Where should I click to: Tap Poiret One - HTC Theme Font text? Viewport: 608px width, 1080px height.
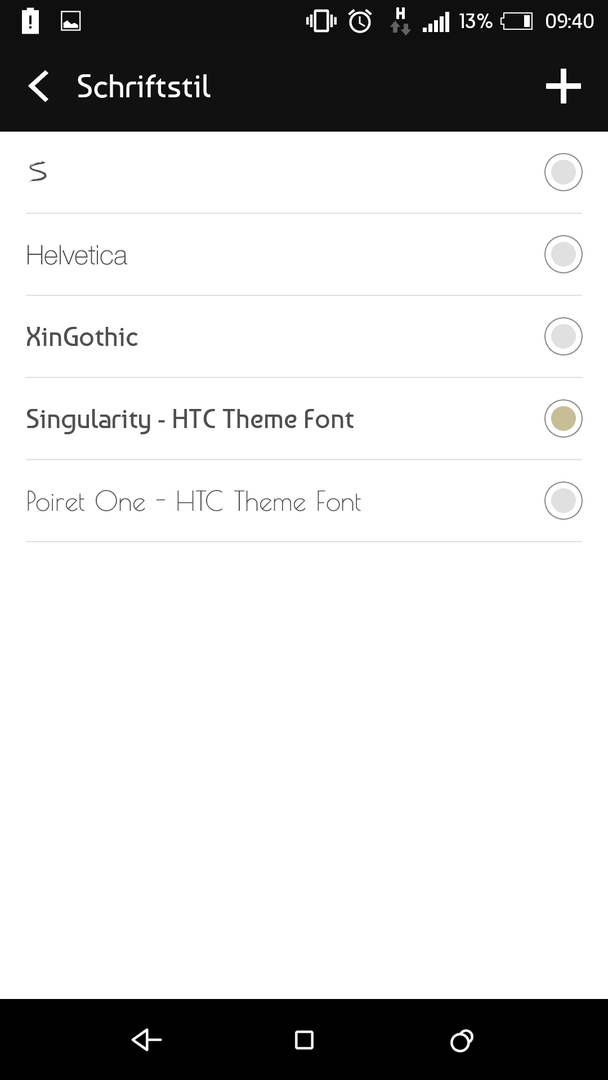tap(193, 501)
